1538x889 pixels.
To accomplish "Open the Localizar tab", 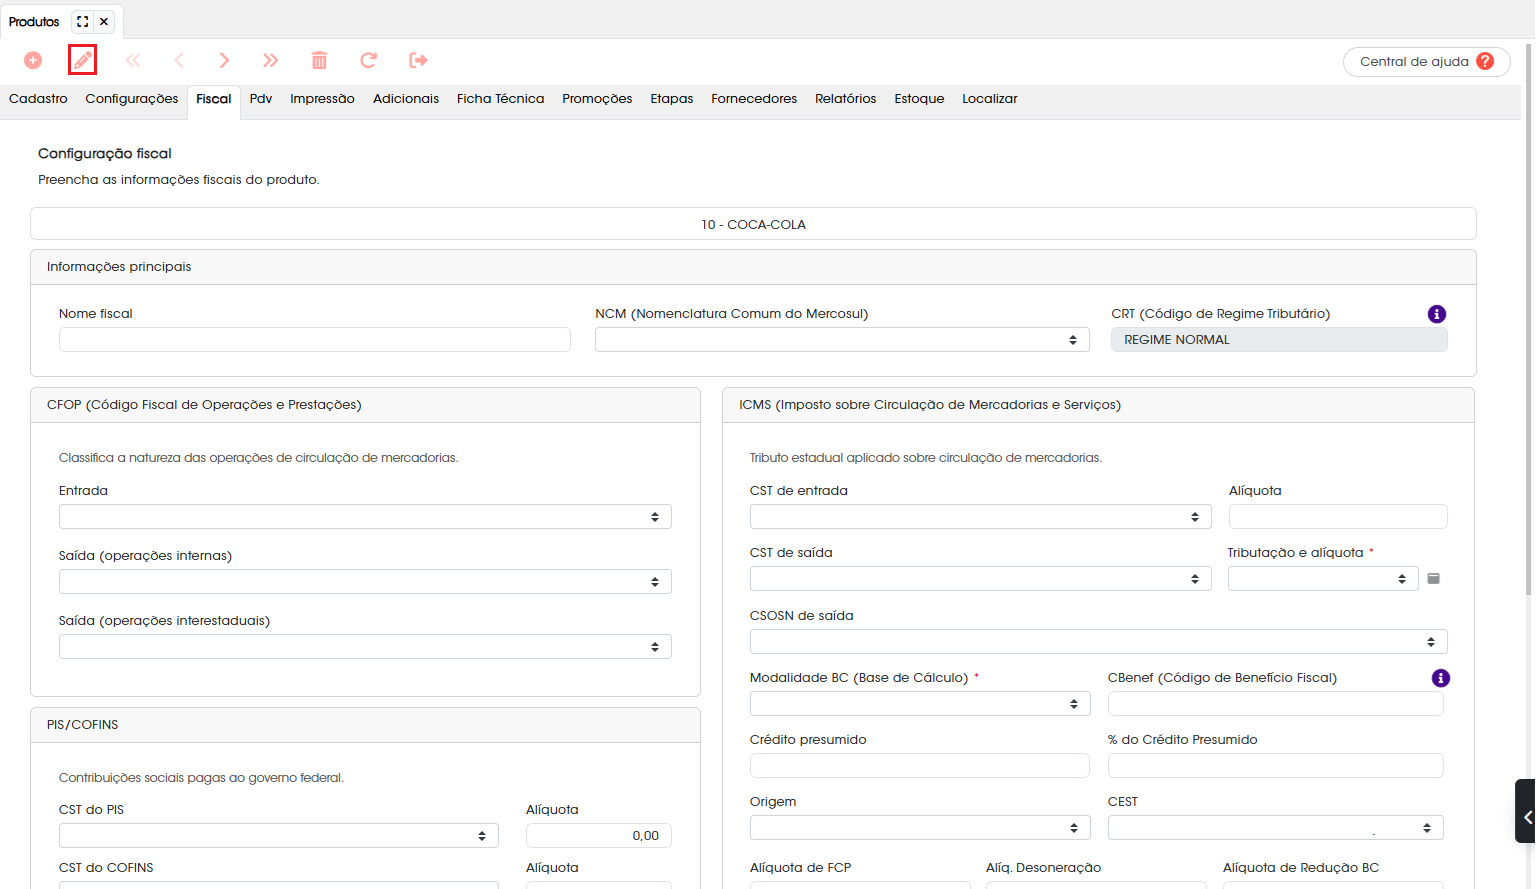I will point(990,99).
